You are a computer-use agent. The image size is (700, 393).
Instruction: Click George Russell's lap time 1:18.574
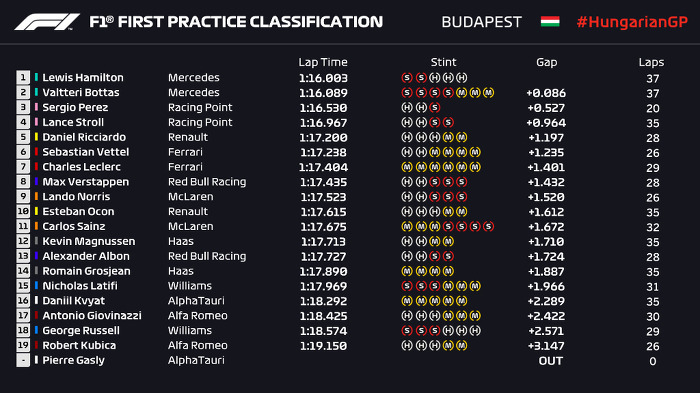coord(323,331)
